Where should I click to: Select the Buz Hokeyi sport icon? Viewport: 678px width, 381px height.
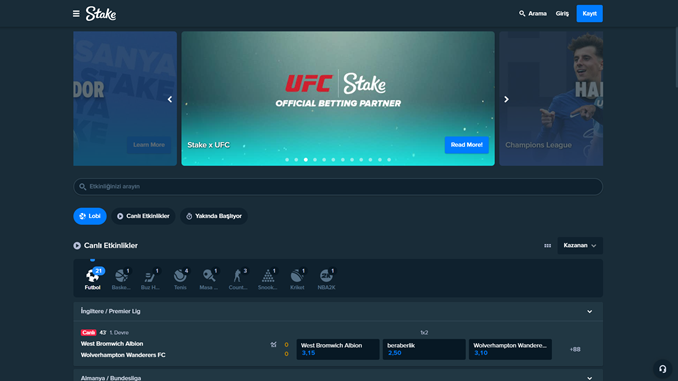tap(150, 279)
